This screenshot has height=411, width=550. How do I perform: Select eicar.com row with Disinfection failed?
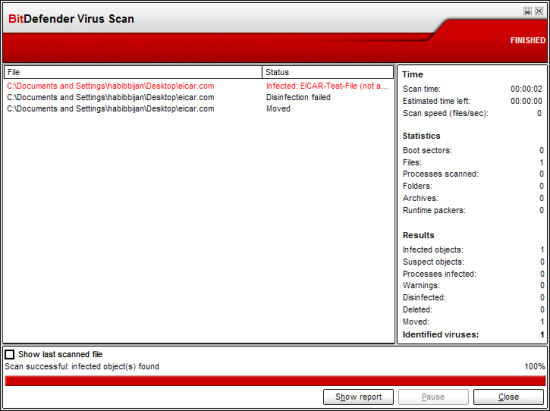(x=198, y=97)
